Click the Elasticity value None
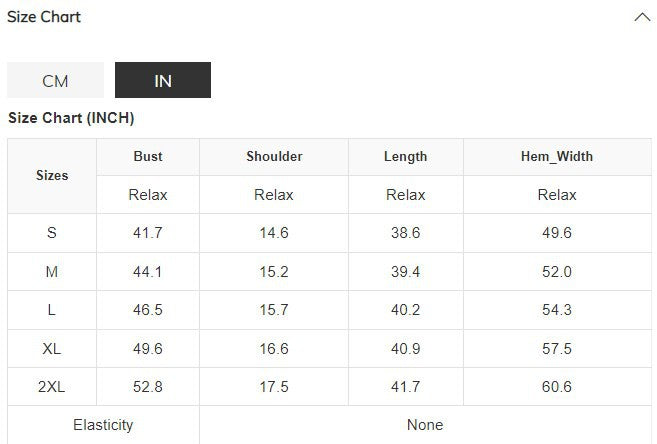Viewport: 657px width, 444px height. coord(425,425)
